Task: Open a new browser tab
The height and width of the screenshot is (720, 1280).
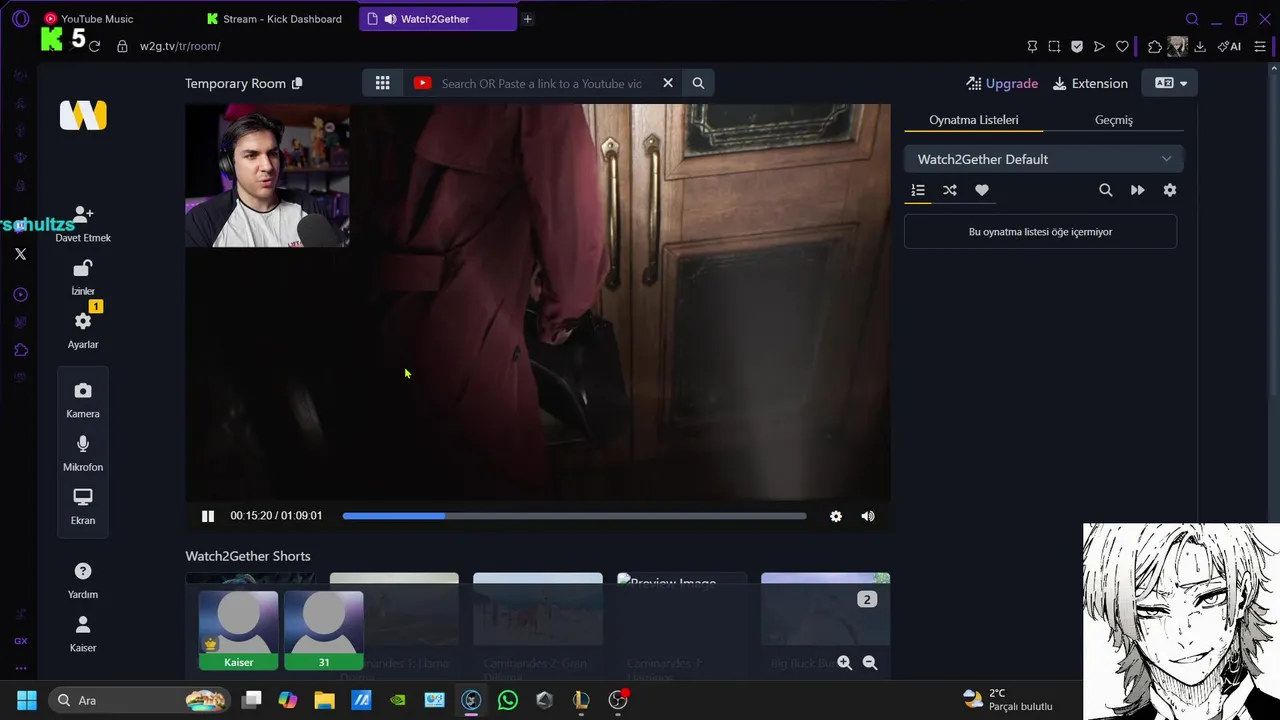Action: coord(528,19)
